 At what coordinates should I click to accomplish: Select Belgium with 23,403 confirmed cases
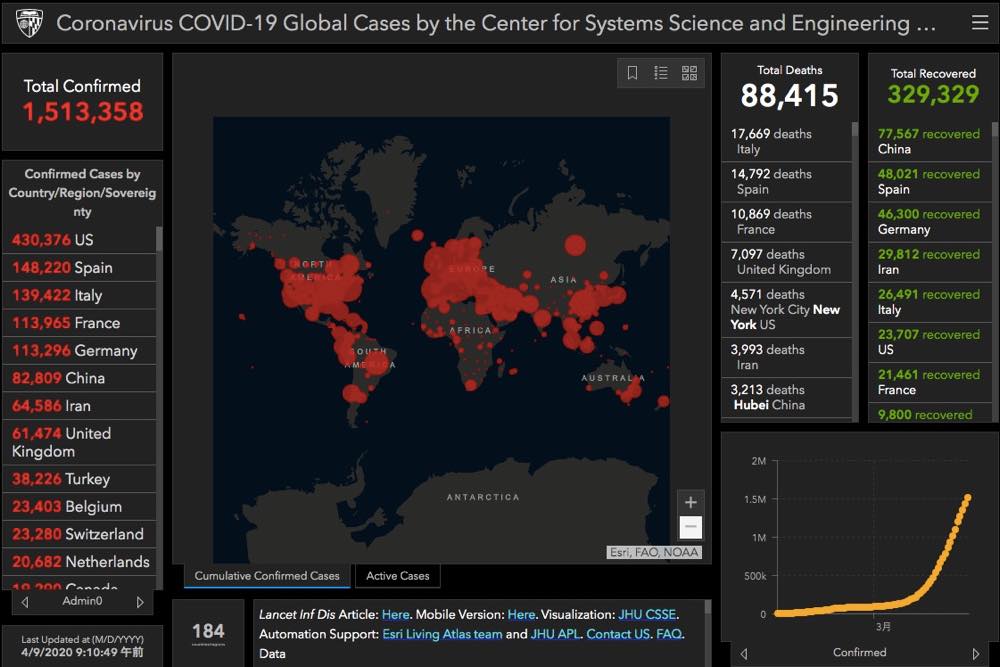79,506
